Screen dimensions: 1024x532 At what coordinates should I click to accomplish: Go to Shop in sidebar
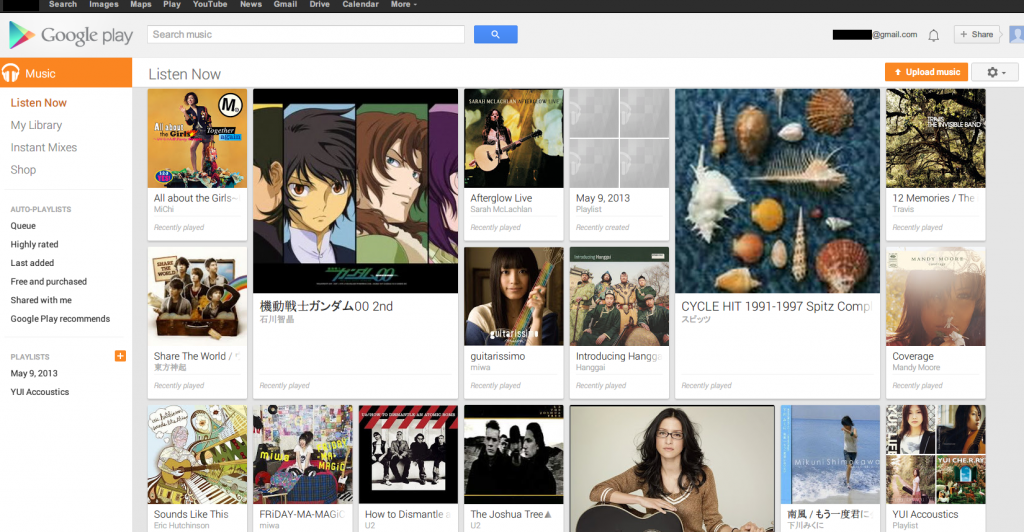[23, 169]
